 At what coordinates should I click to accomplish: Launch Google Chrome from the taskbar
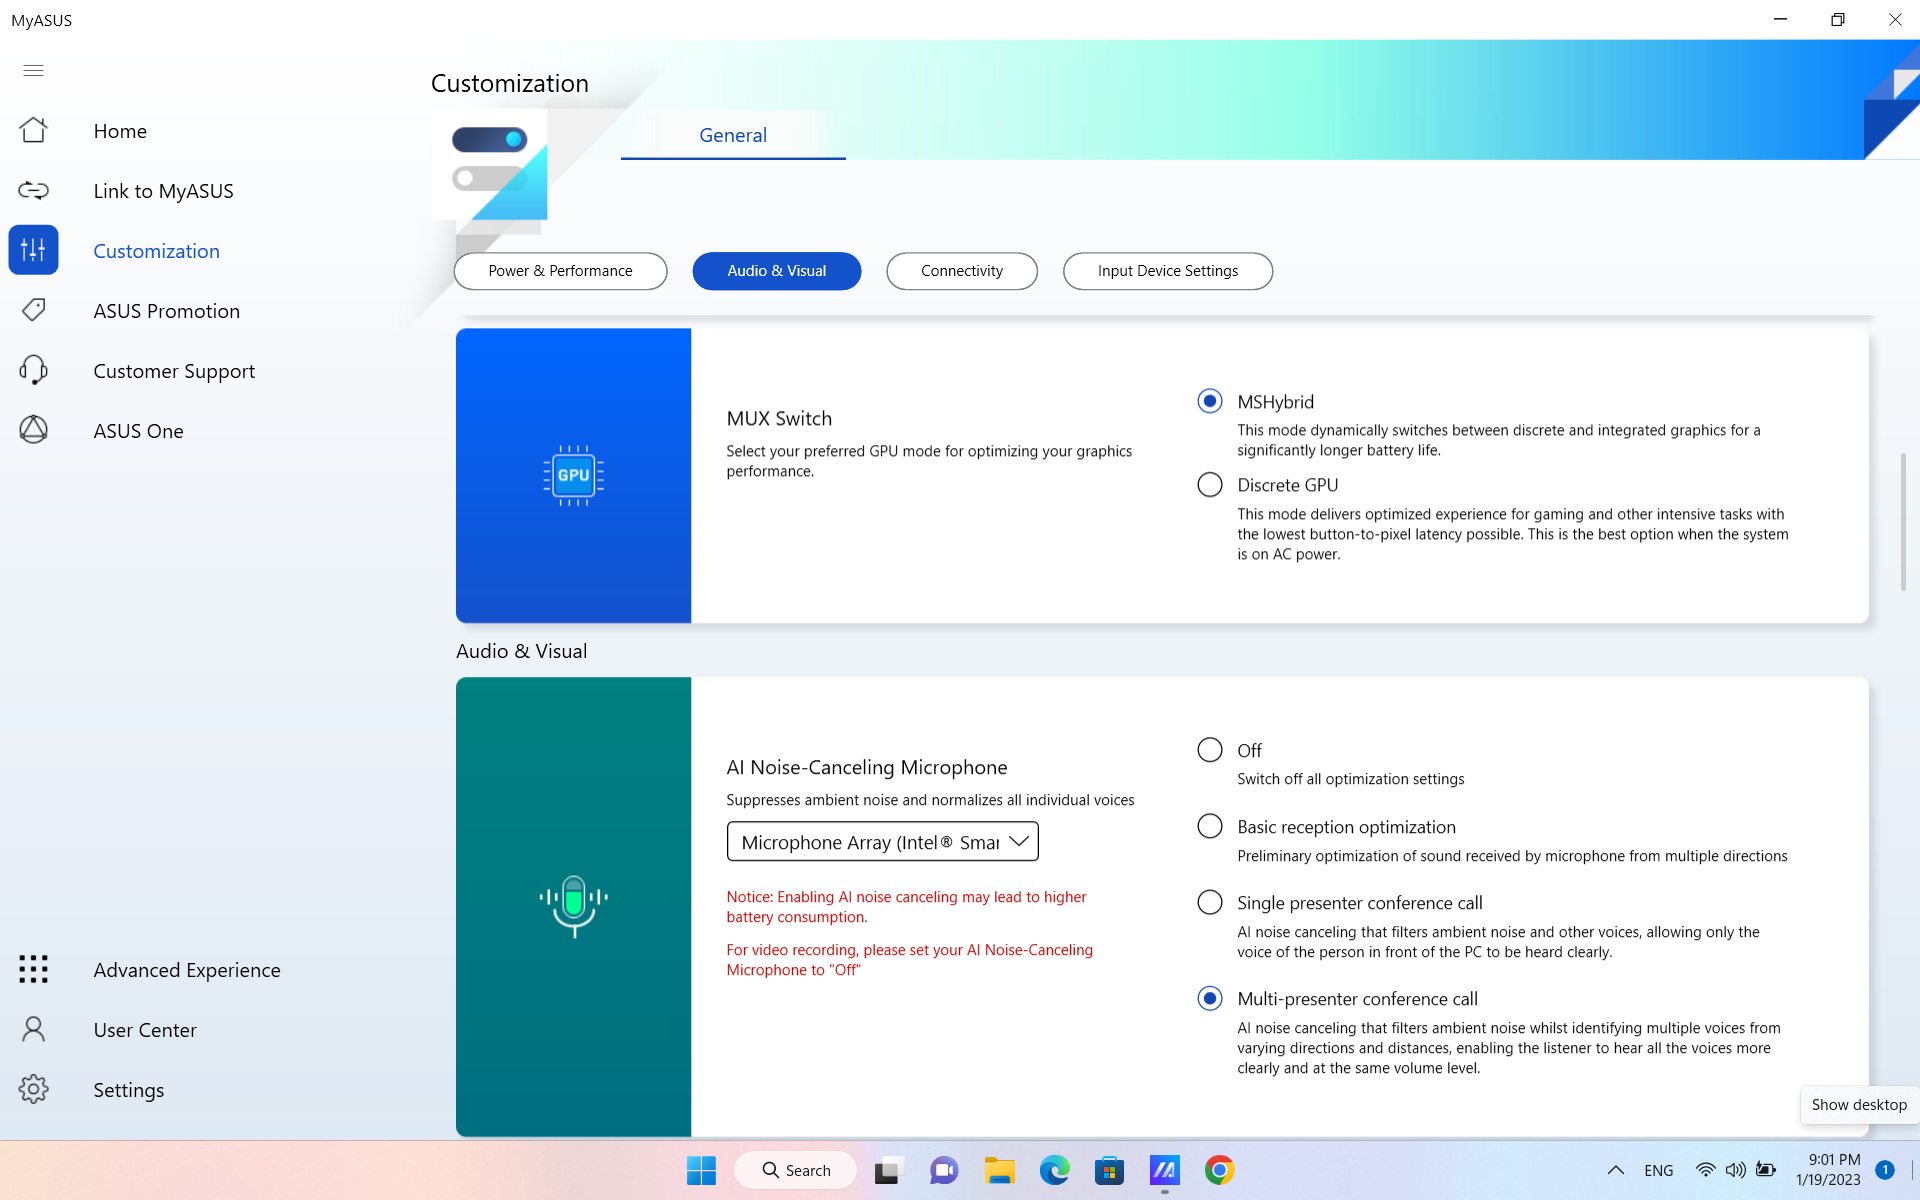click(x=1219, y=1170)
